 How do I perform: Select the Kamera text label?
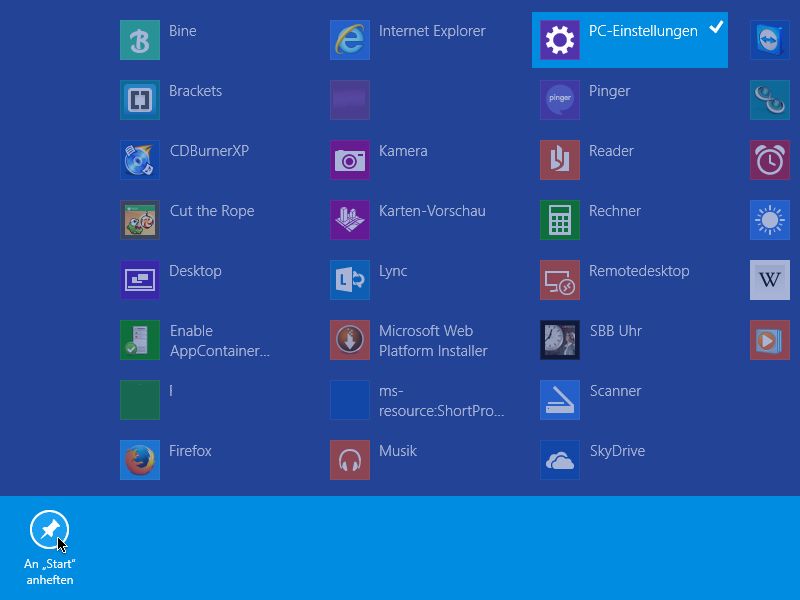403,151
